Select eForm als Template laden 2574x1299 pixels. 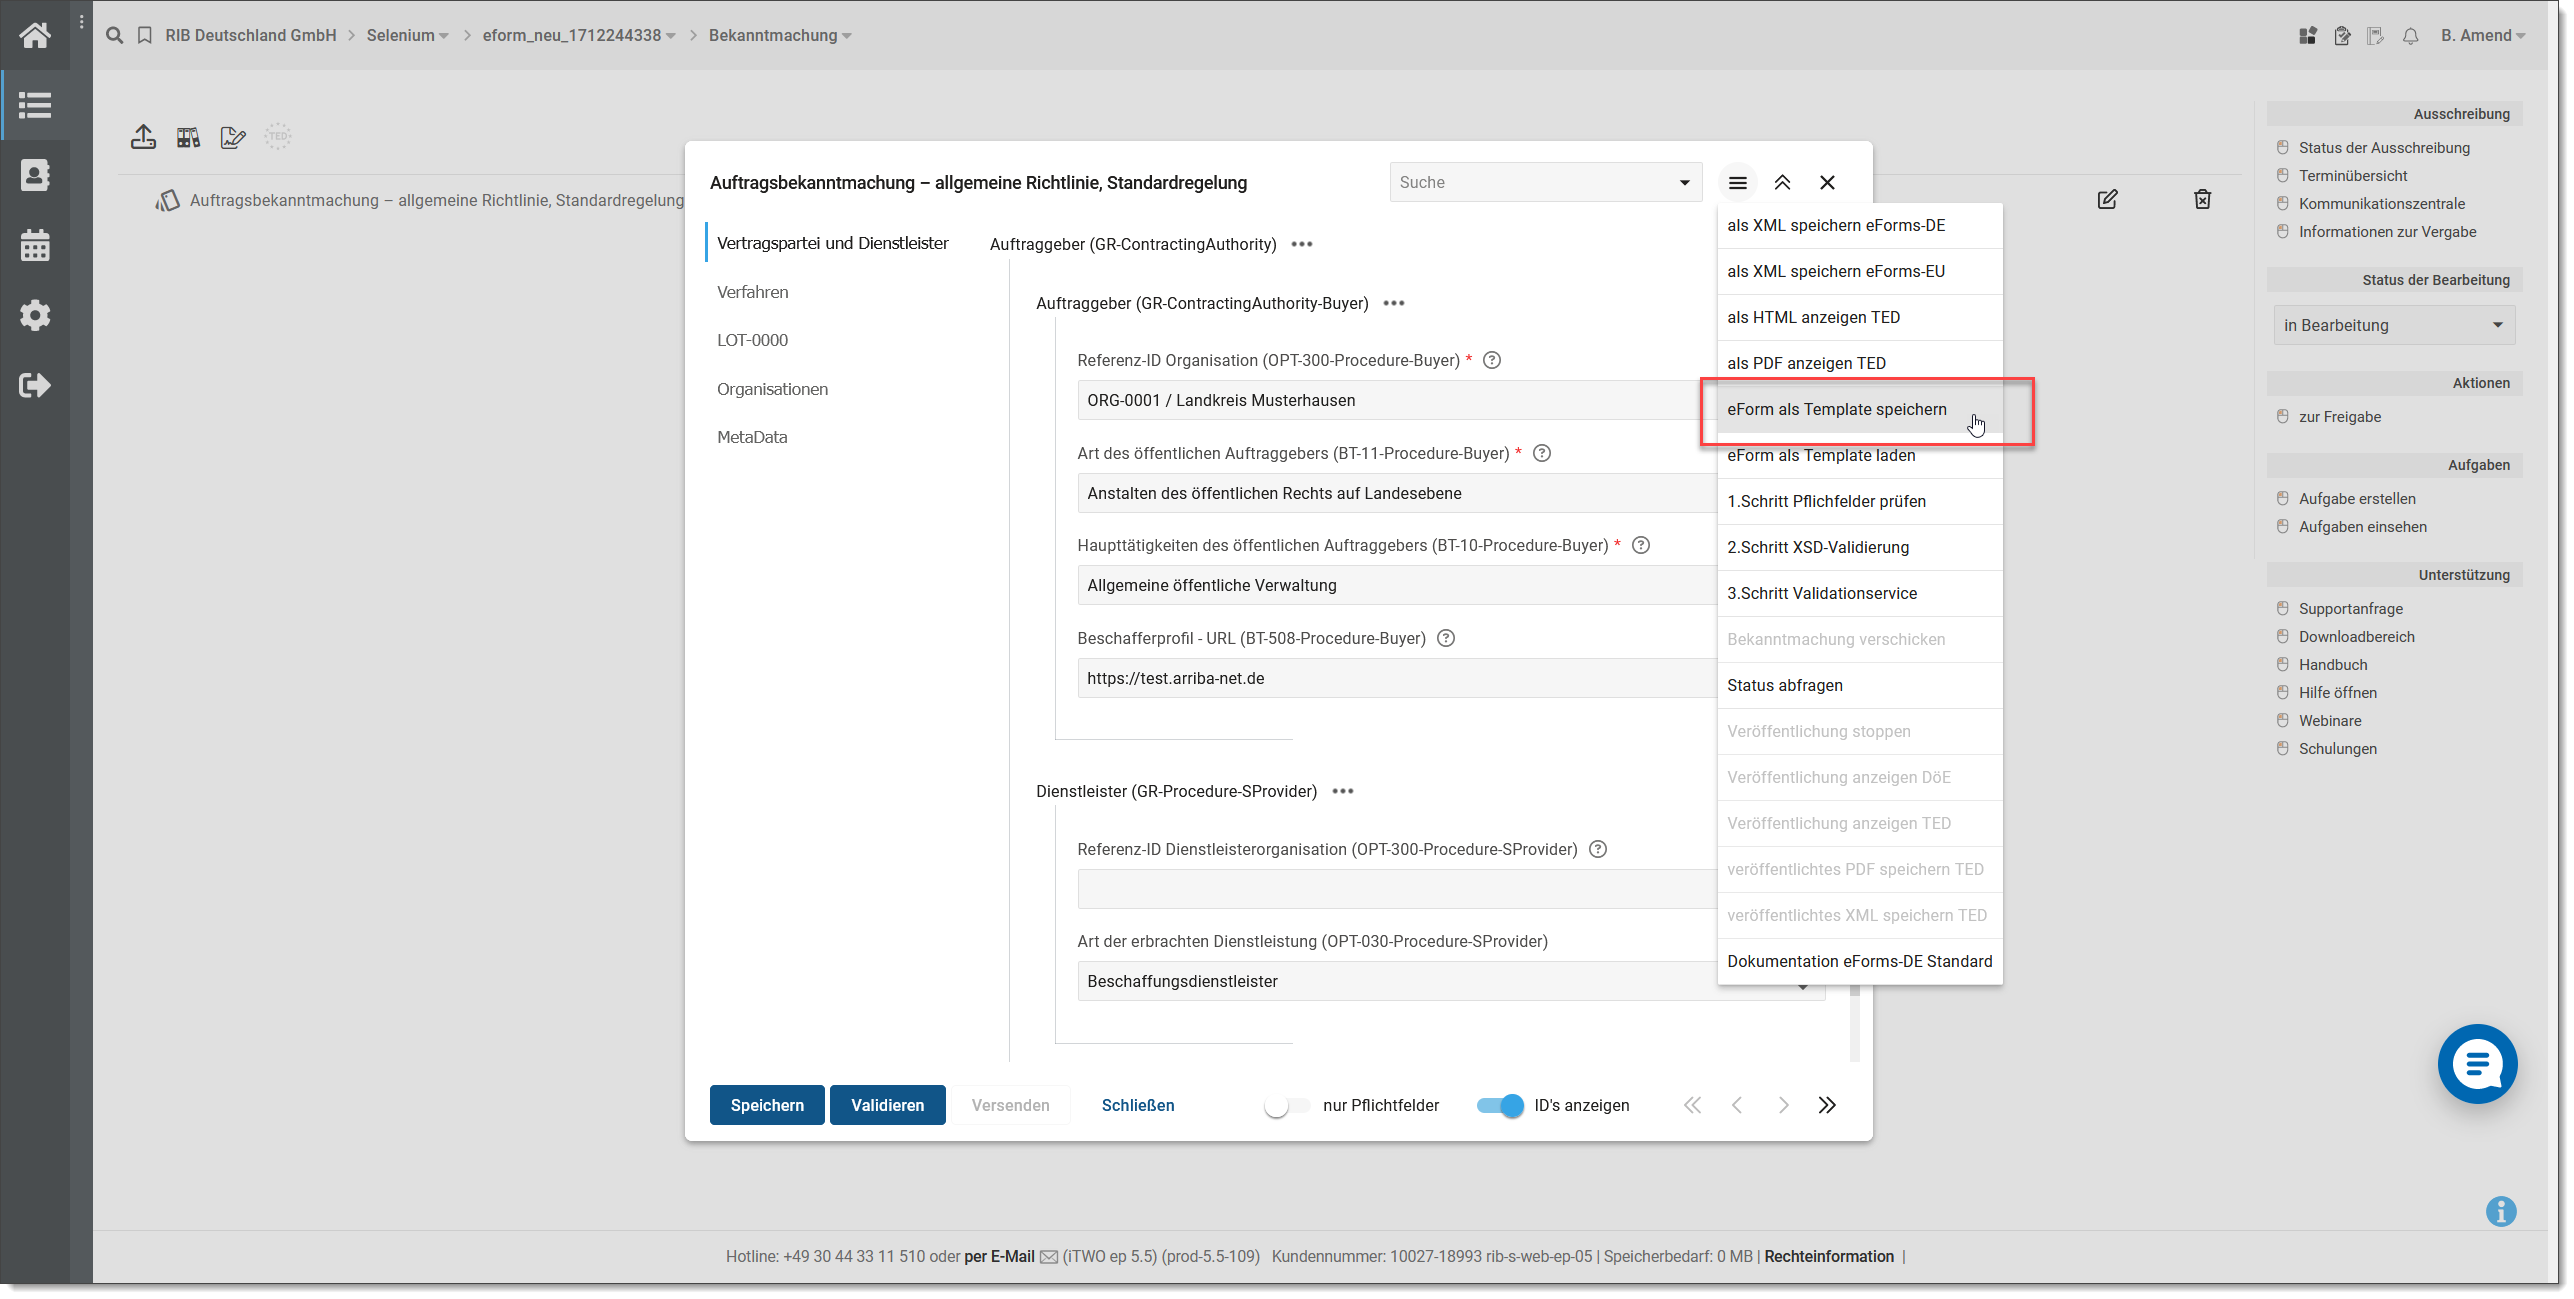[x=1860, y=455]
